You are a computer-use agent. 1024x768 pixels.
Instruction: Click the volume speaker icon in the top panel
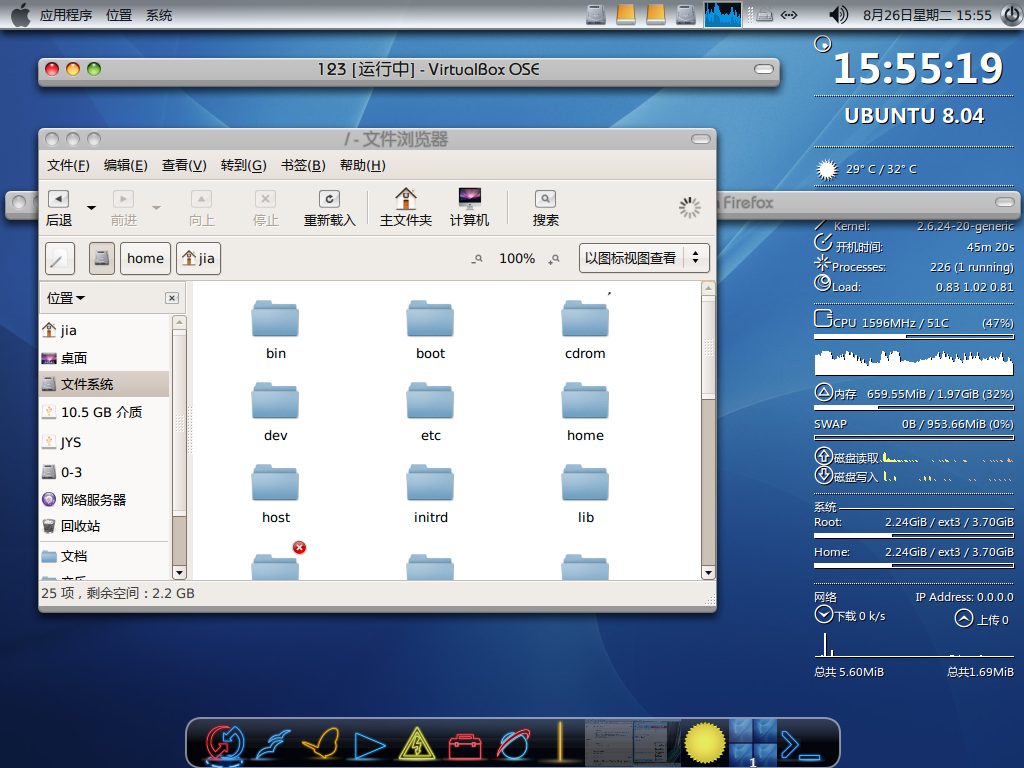point(838,14)
